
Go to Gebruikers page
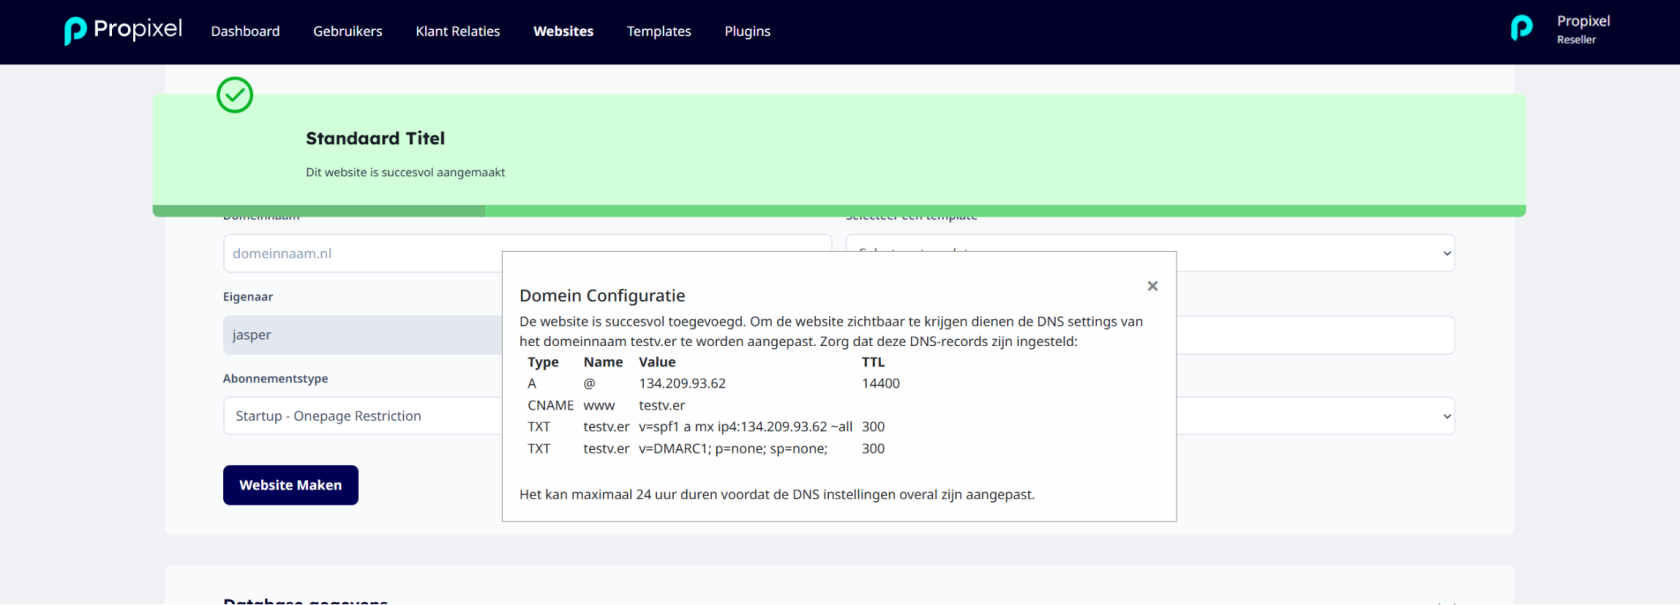tap(347, 31)
